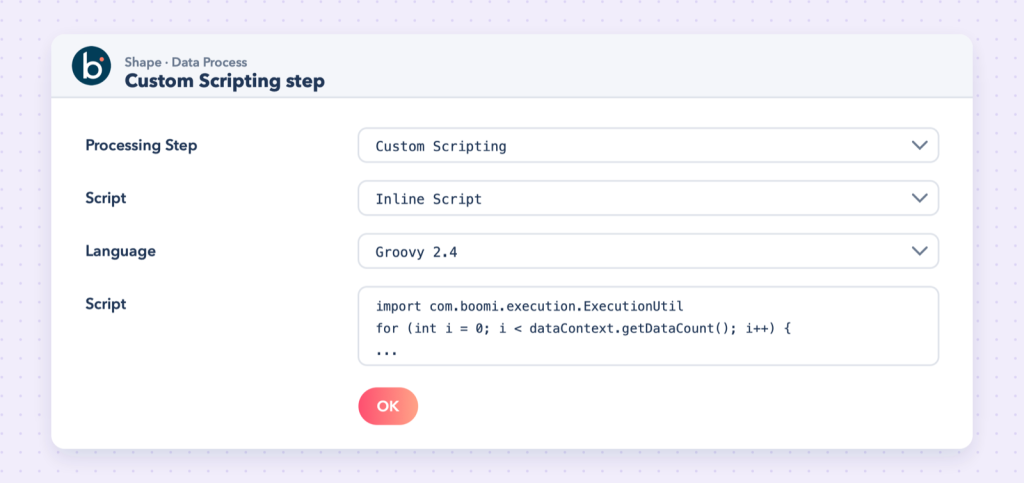Viewport: 1024px width, 483px height.
Task: Open the Inline Script dropdown
Action: [648, 198]
